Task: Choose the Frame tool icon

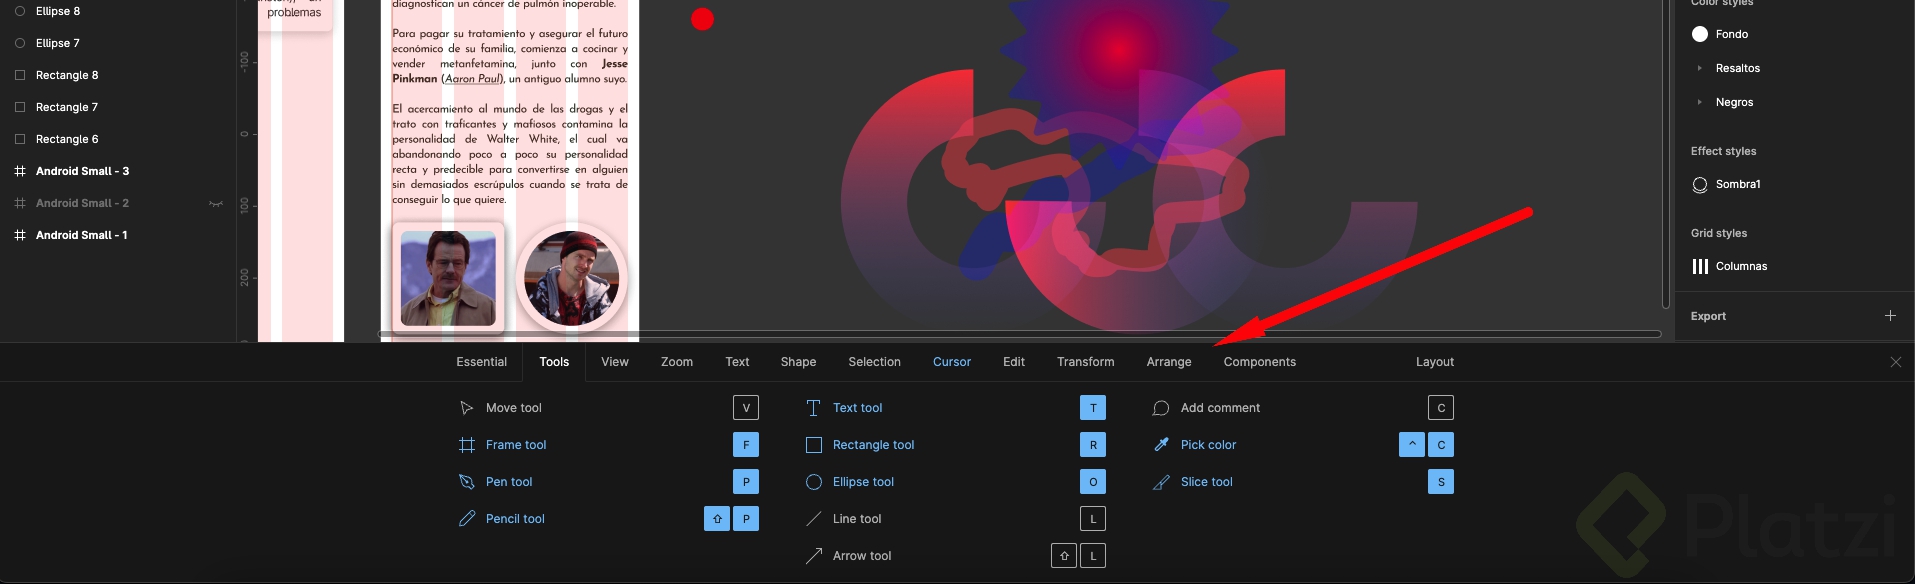Action: tap(466, 445)
